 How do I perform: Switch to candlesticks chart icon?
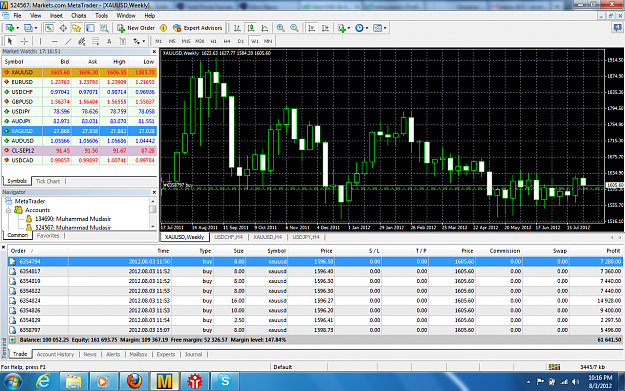tap(251, 28)
